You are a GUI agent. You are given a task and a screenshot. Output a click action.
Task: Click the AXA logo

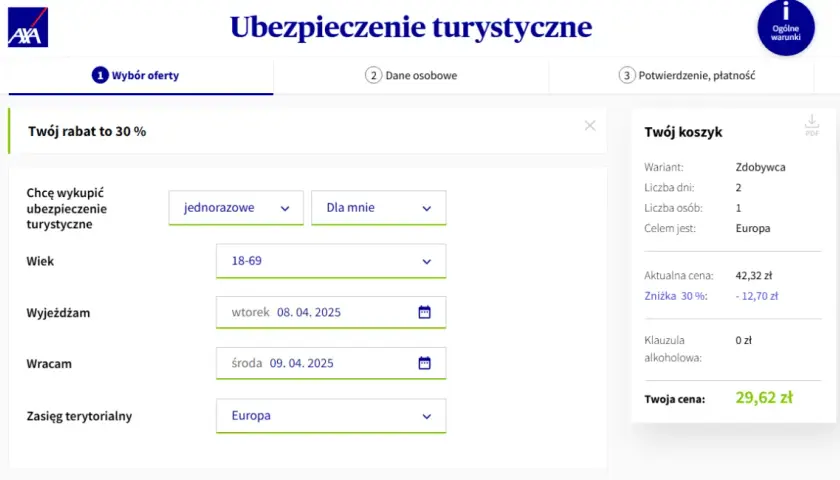click(x=28, y=27)
